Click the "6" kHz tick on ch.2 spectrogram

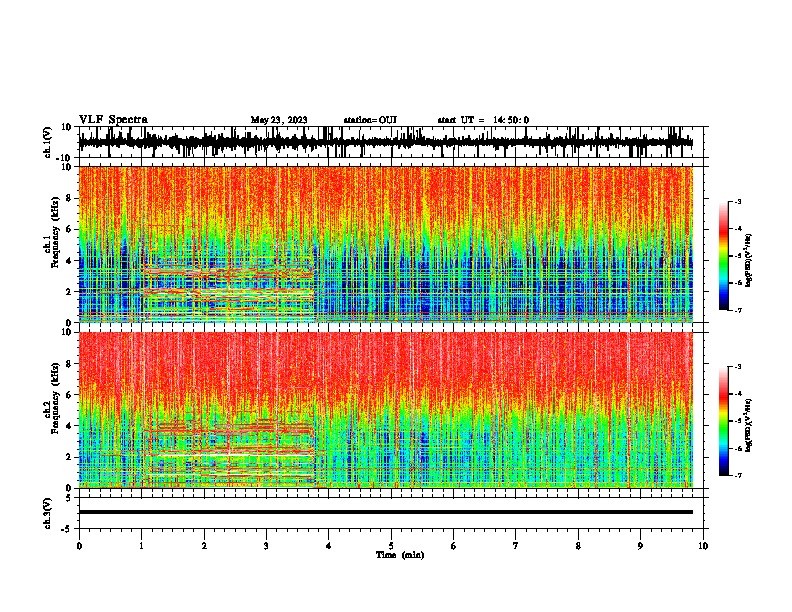[x=69, y=394]
